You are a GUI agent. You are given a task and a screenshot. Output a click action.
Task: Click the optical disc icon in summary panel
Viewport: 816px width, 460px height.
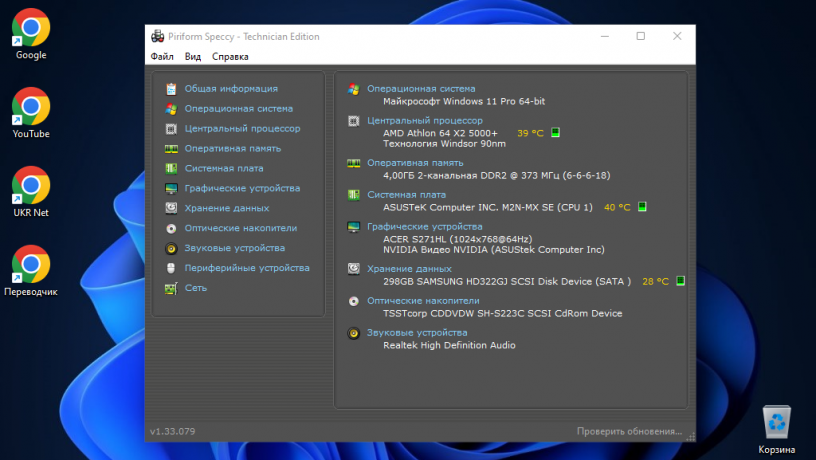point(353,301)
